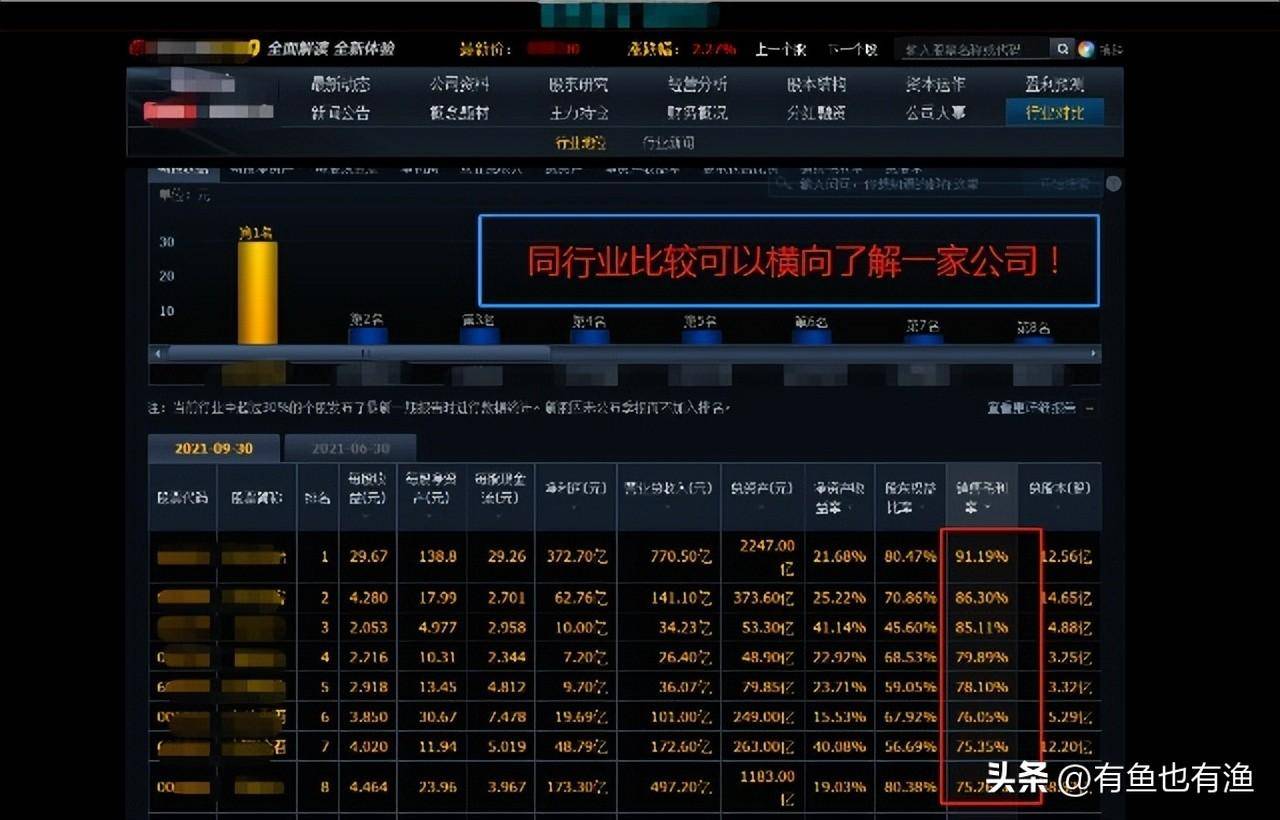Click the chart scrollbar right arrow
Viewport: 1280px width, 820px height.
pos(1094,354)
